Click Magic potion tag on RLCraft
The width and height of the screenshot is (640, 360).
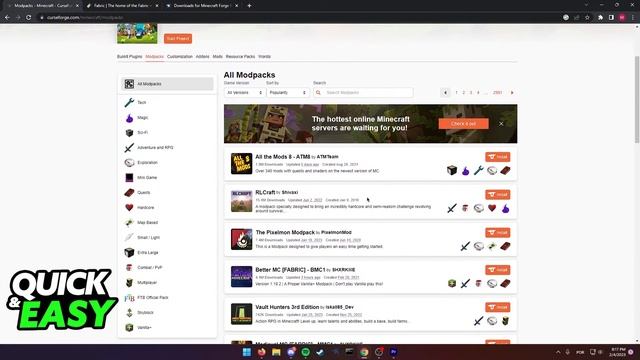505,208
